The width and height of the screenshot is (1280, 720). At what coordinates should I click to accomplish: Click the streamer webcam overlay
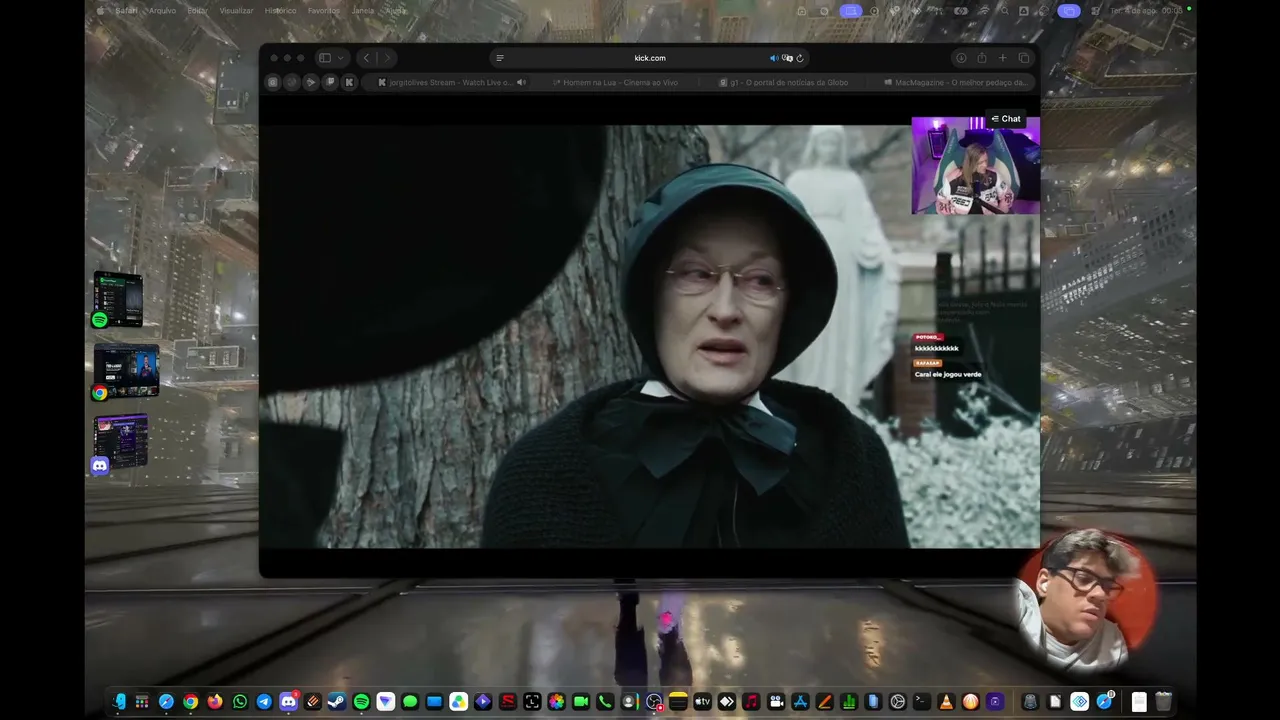tap(975, 166)
